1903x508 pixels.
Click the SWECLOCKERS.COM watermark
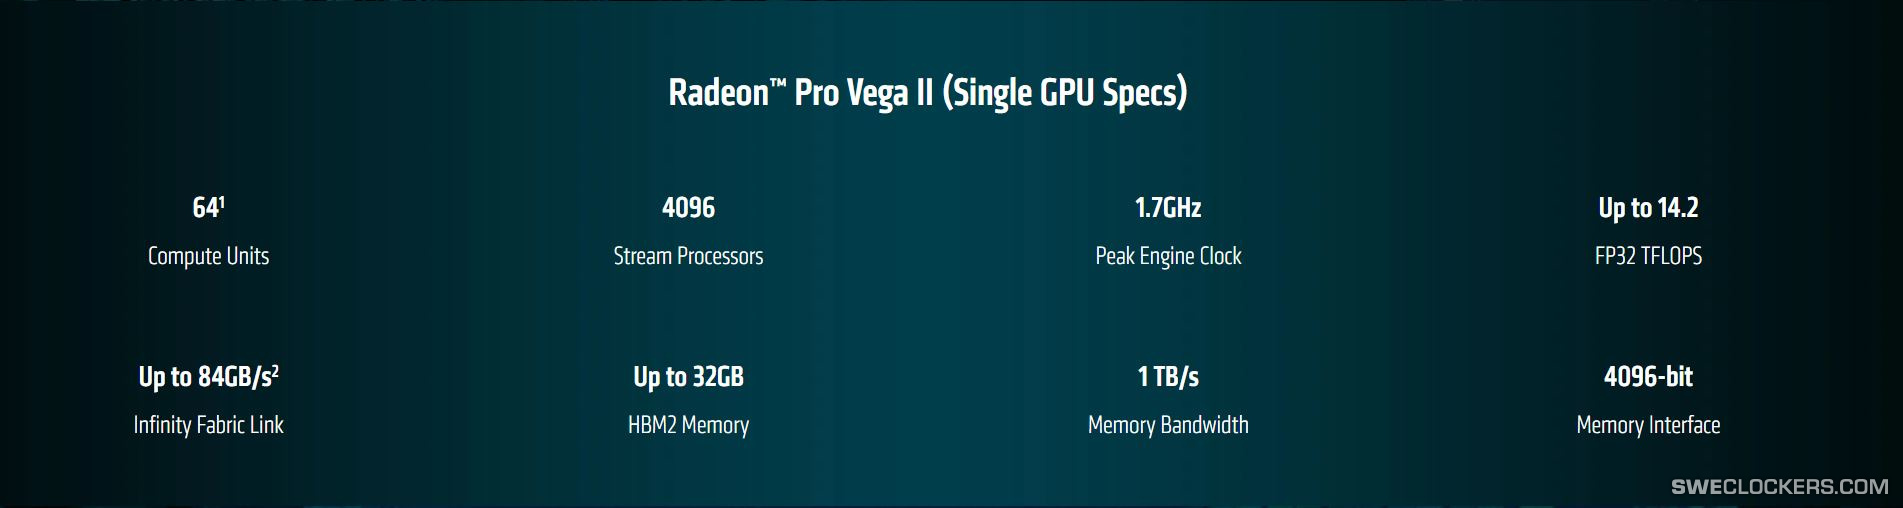point(1780,487)
